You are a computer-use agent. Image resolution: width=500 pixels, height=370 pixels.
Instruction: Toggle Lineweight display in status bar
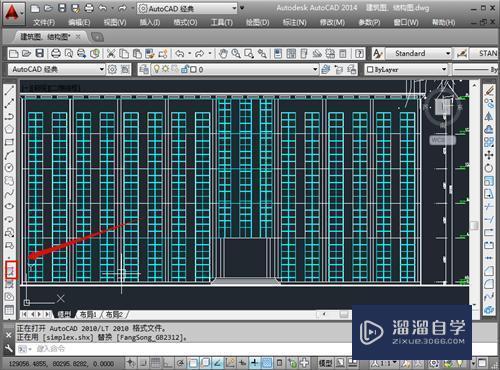click(x=267, y=363)
